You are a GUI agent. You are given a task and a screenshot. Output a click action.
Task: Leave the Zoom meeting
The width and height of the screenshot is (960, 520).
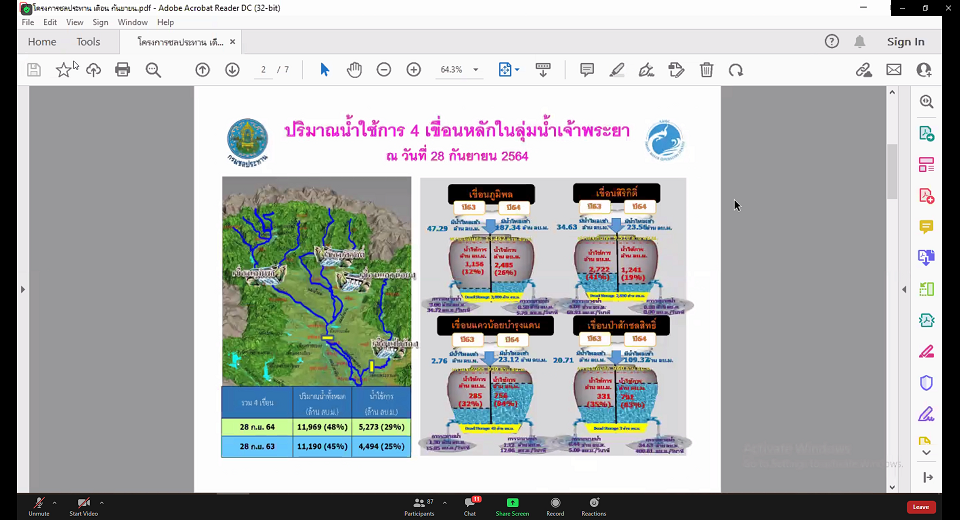[x=921, y=507]
